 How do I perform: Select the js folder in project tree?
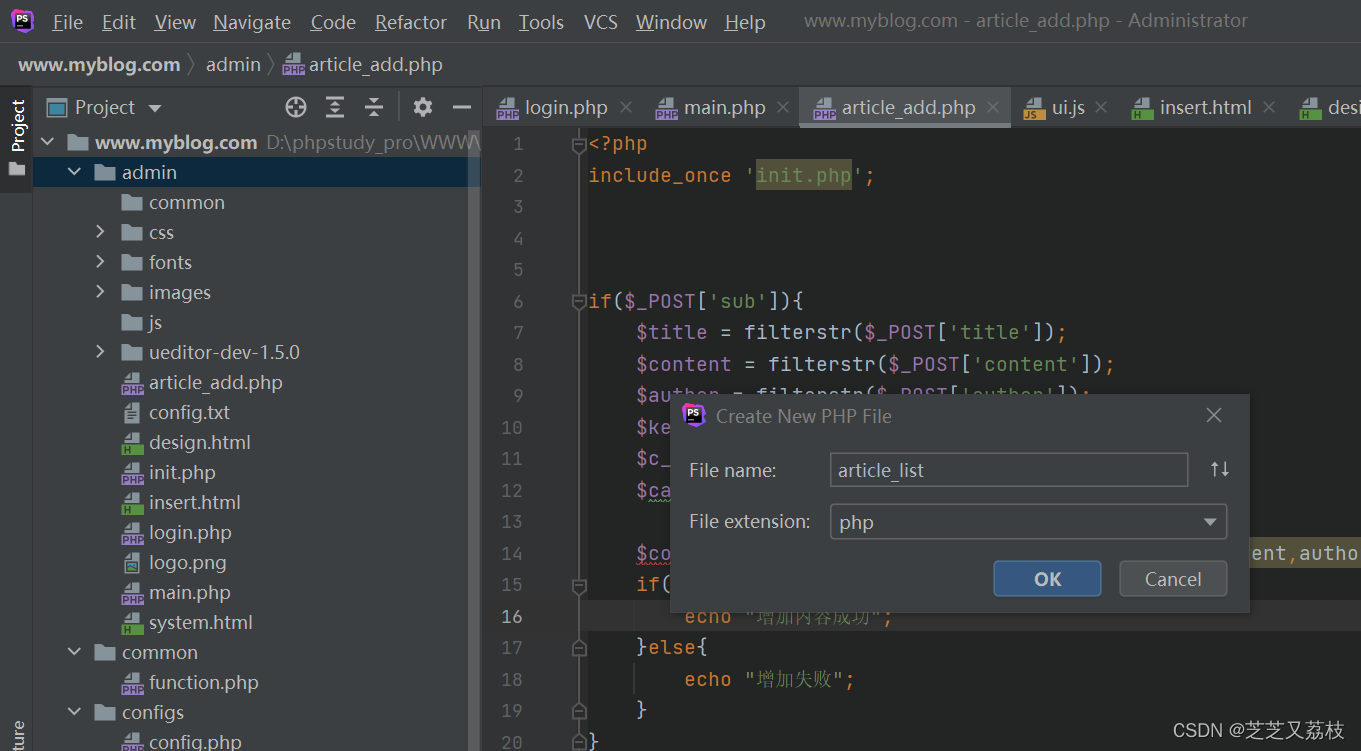(x=155, y=322)
